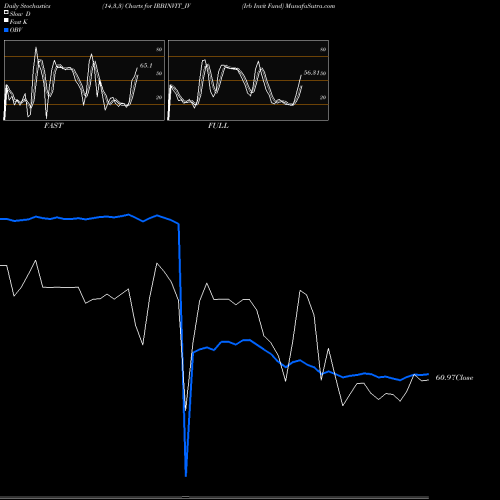This screenshot has width=500, height=500.
Task: Click the 'Fast K' legend label
Action: pyautogui.click(x=19, y=22)
